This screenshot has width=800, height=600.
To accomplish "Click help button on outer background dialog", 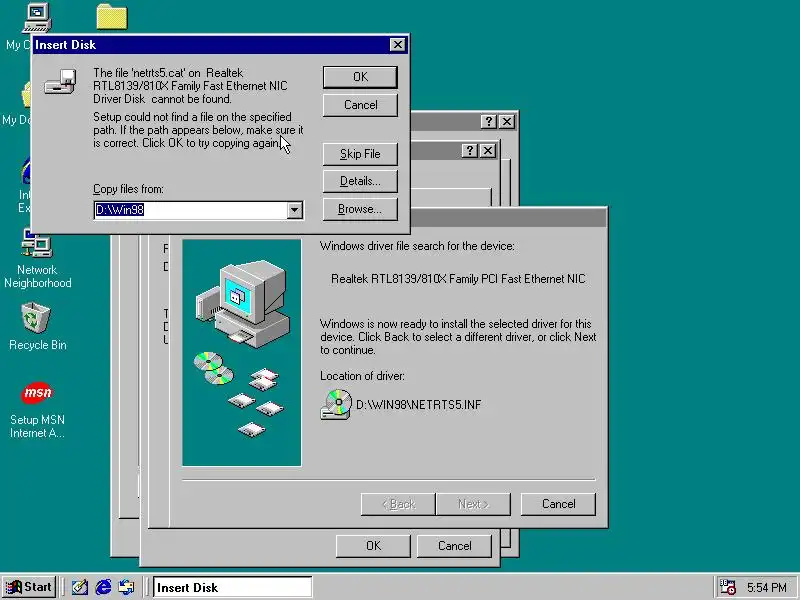I will 488,121.
